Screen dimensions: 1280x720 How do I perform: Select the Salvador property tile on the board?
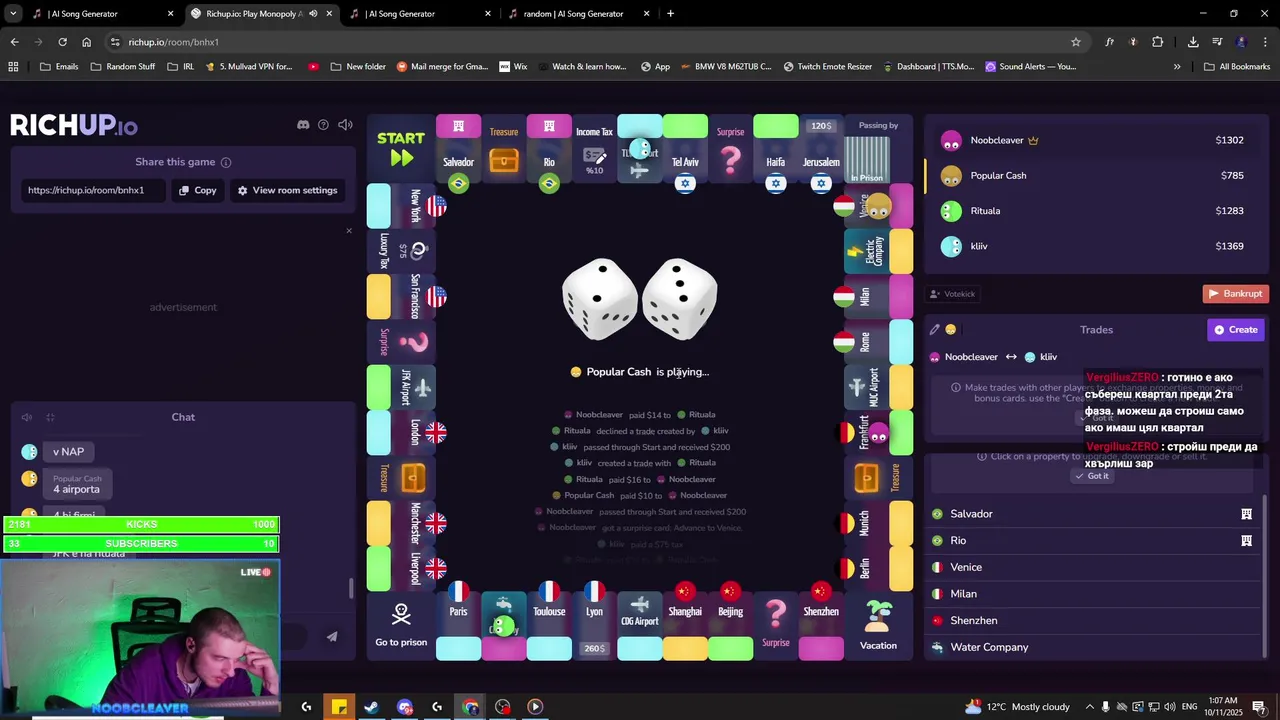pyautogui.click(x=458, y=149)
